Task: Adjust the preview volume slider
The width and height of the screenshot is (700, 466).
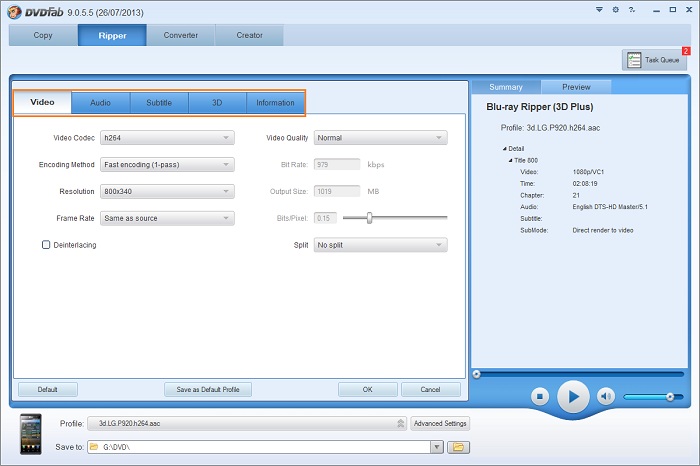Action: coord(670,396)
